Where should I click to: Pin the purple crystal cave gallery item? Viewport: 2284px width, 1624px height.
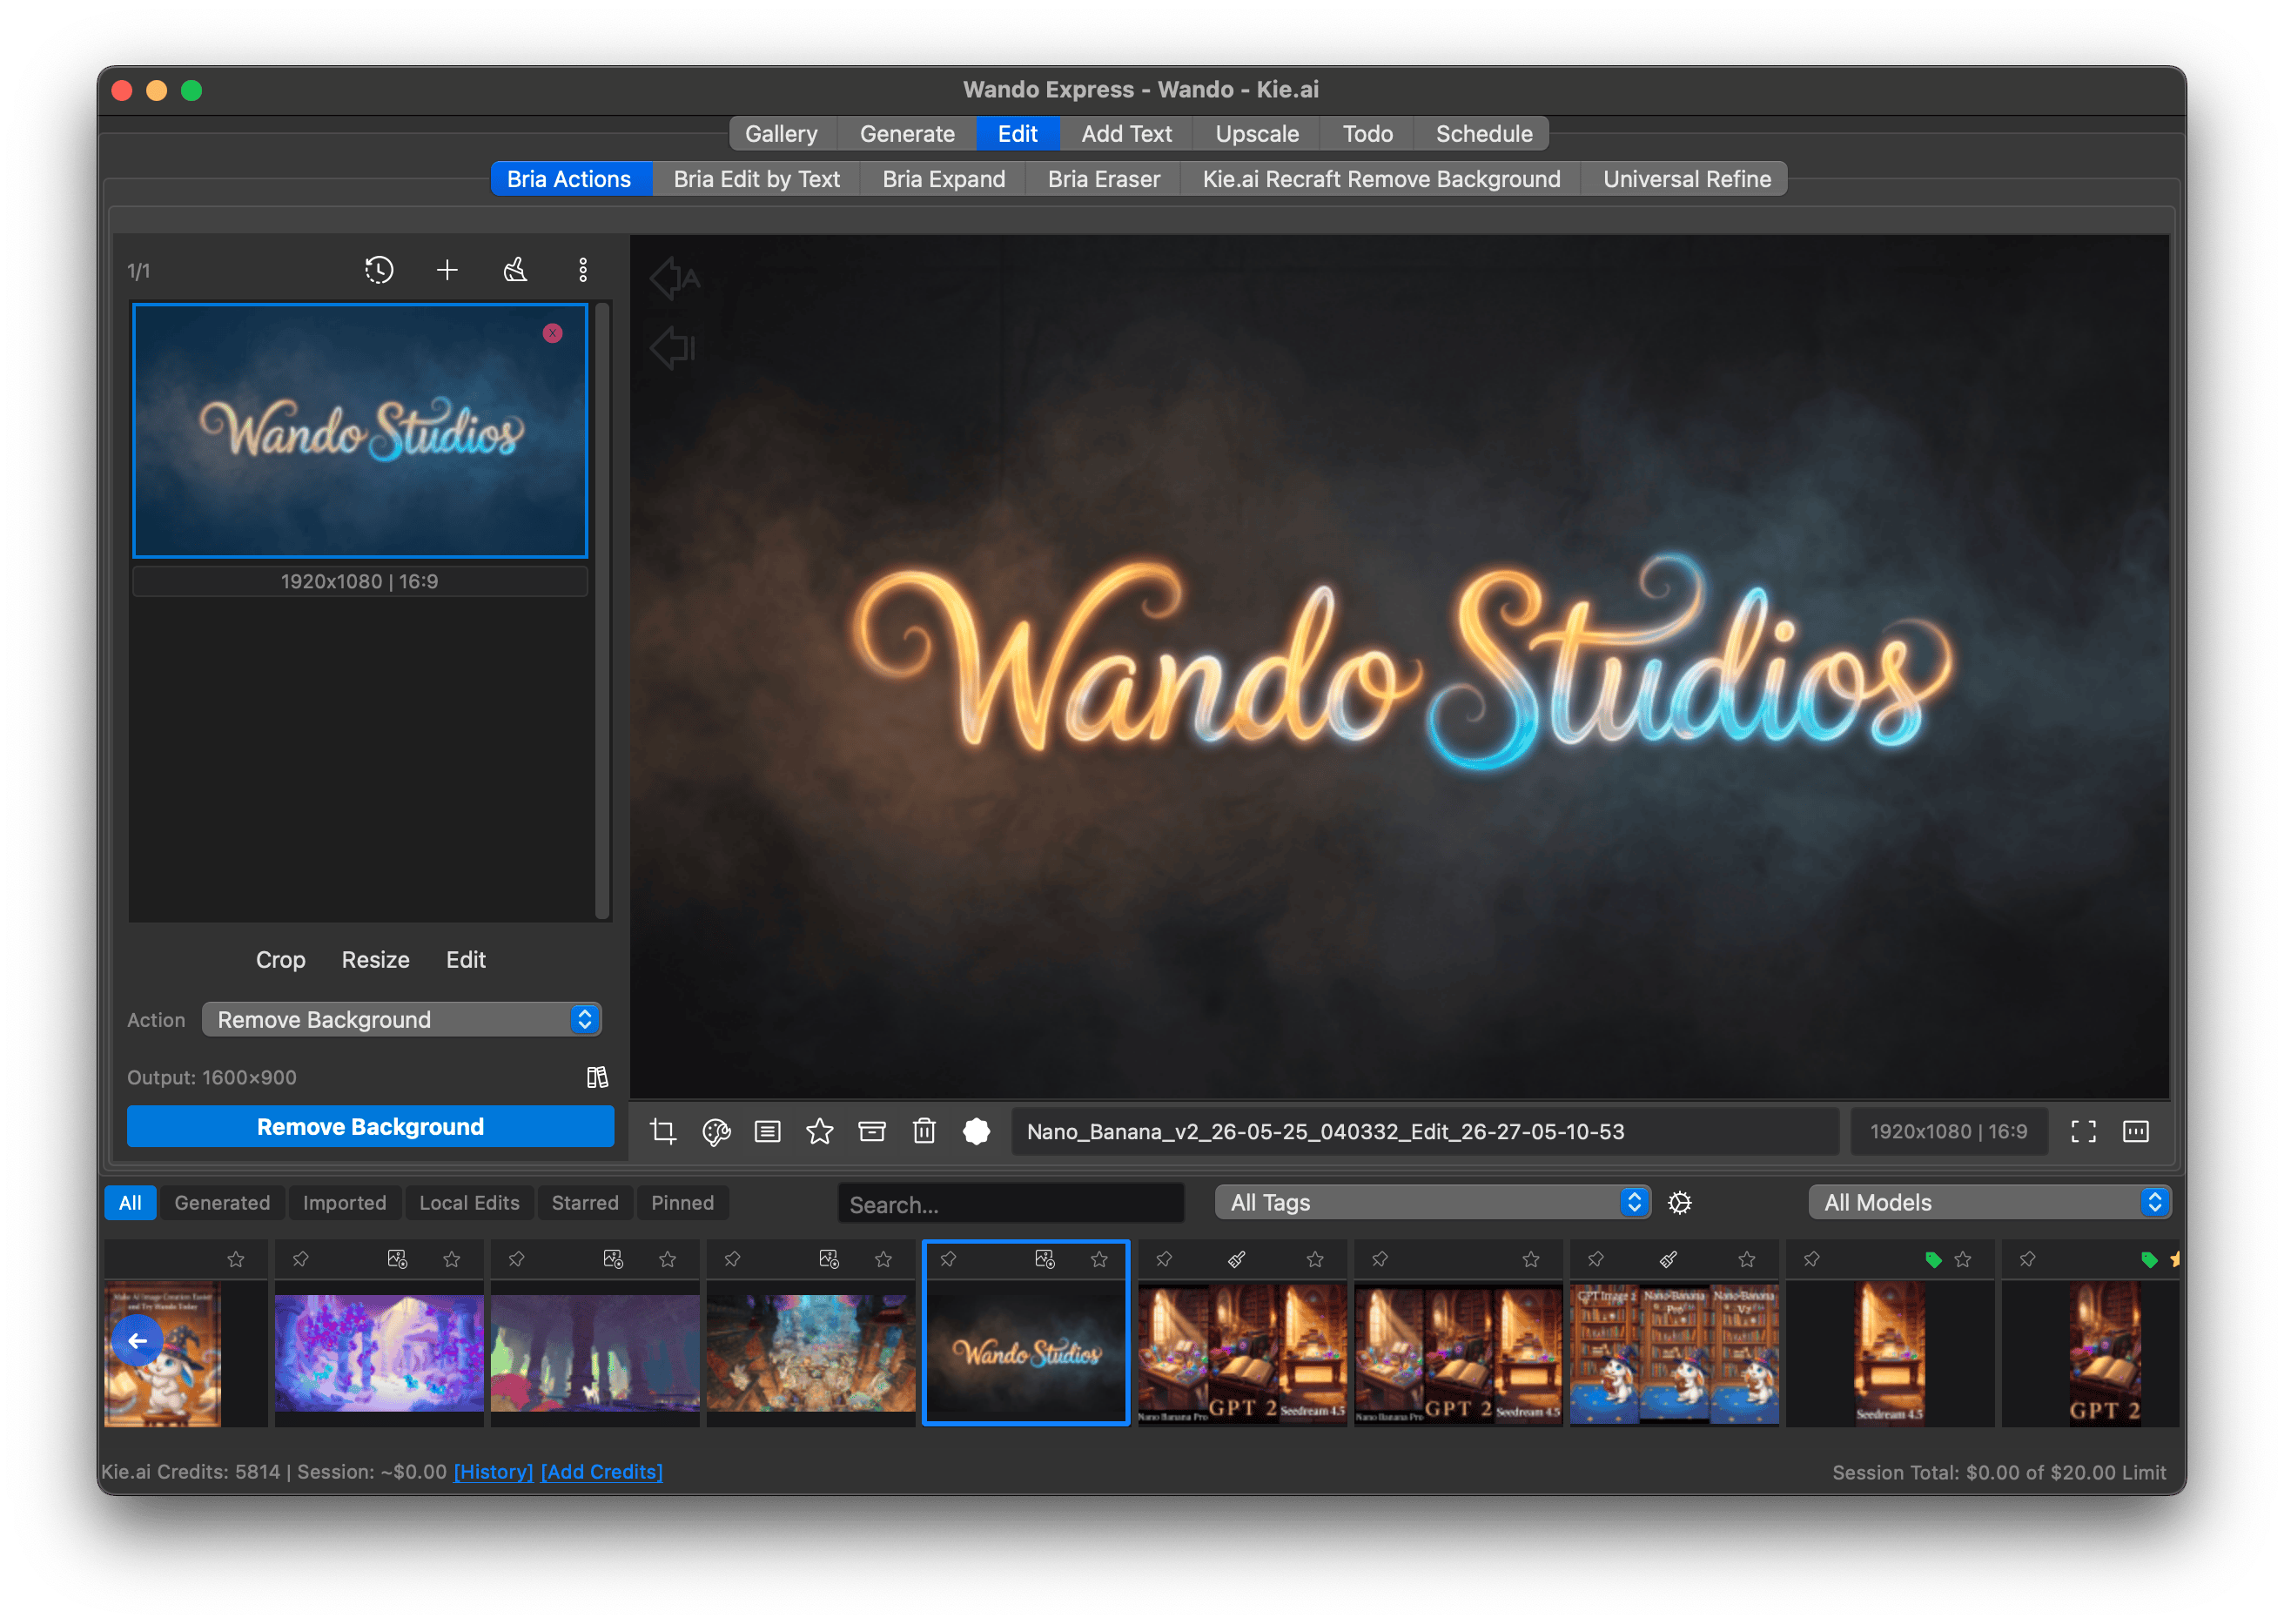300,1259
